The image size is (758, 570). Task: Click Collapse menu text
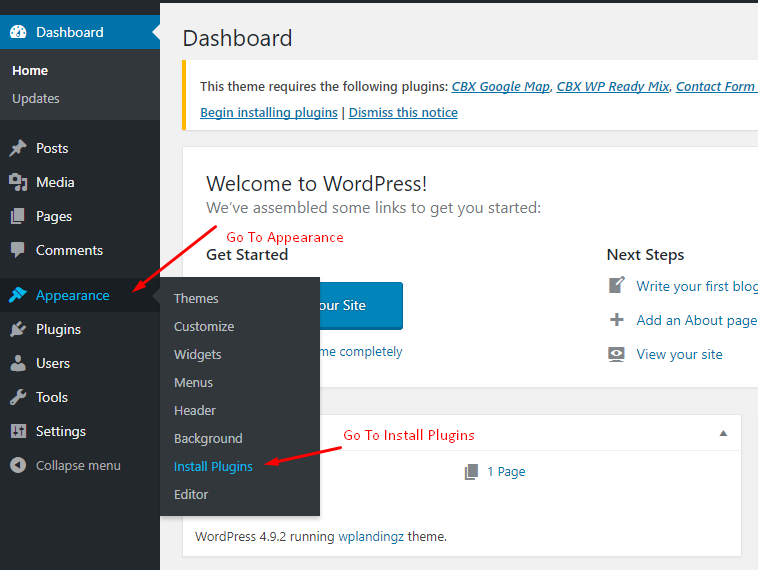coord(78,466)
